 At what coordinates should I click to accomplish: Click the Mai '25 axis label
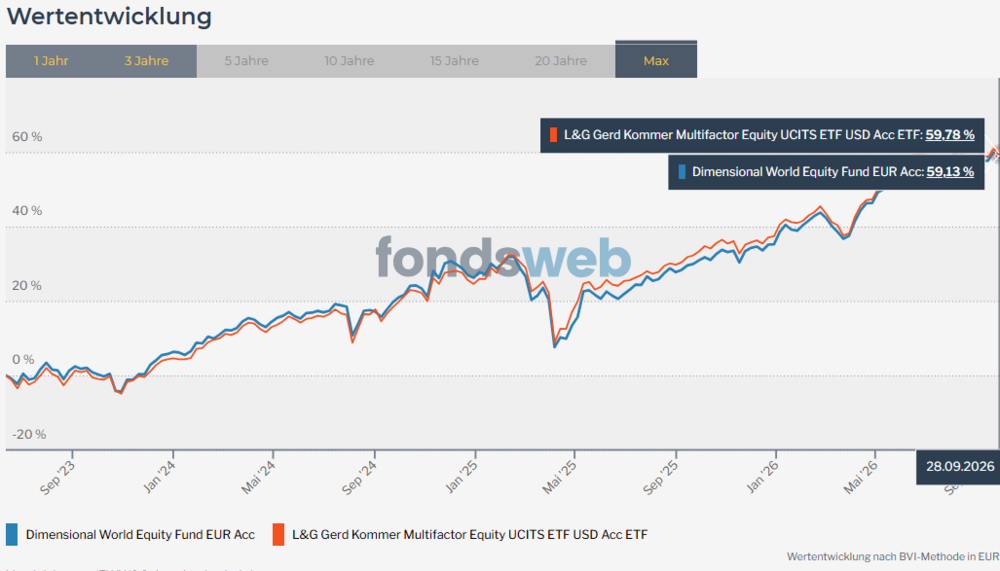tap(560, 477)
